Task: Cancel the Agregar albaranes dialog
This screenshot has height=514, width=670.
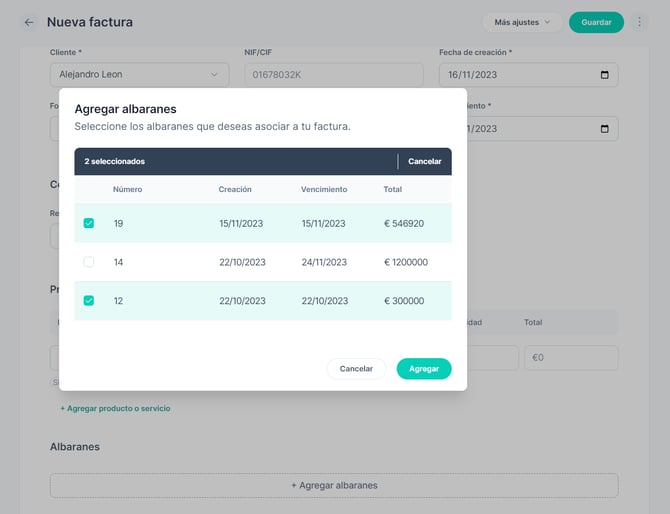Action: [x=356, y=369]
